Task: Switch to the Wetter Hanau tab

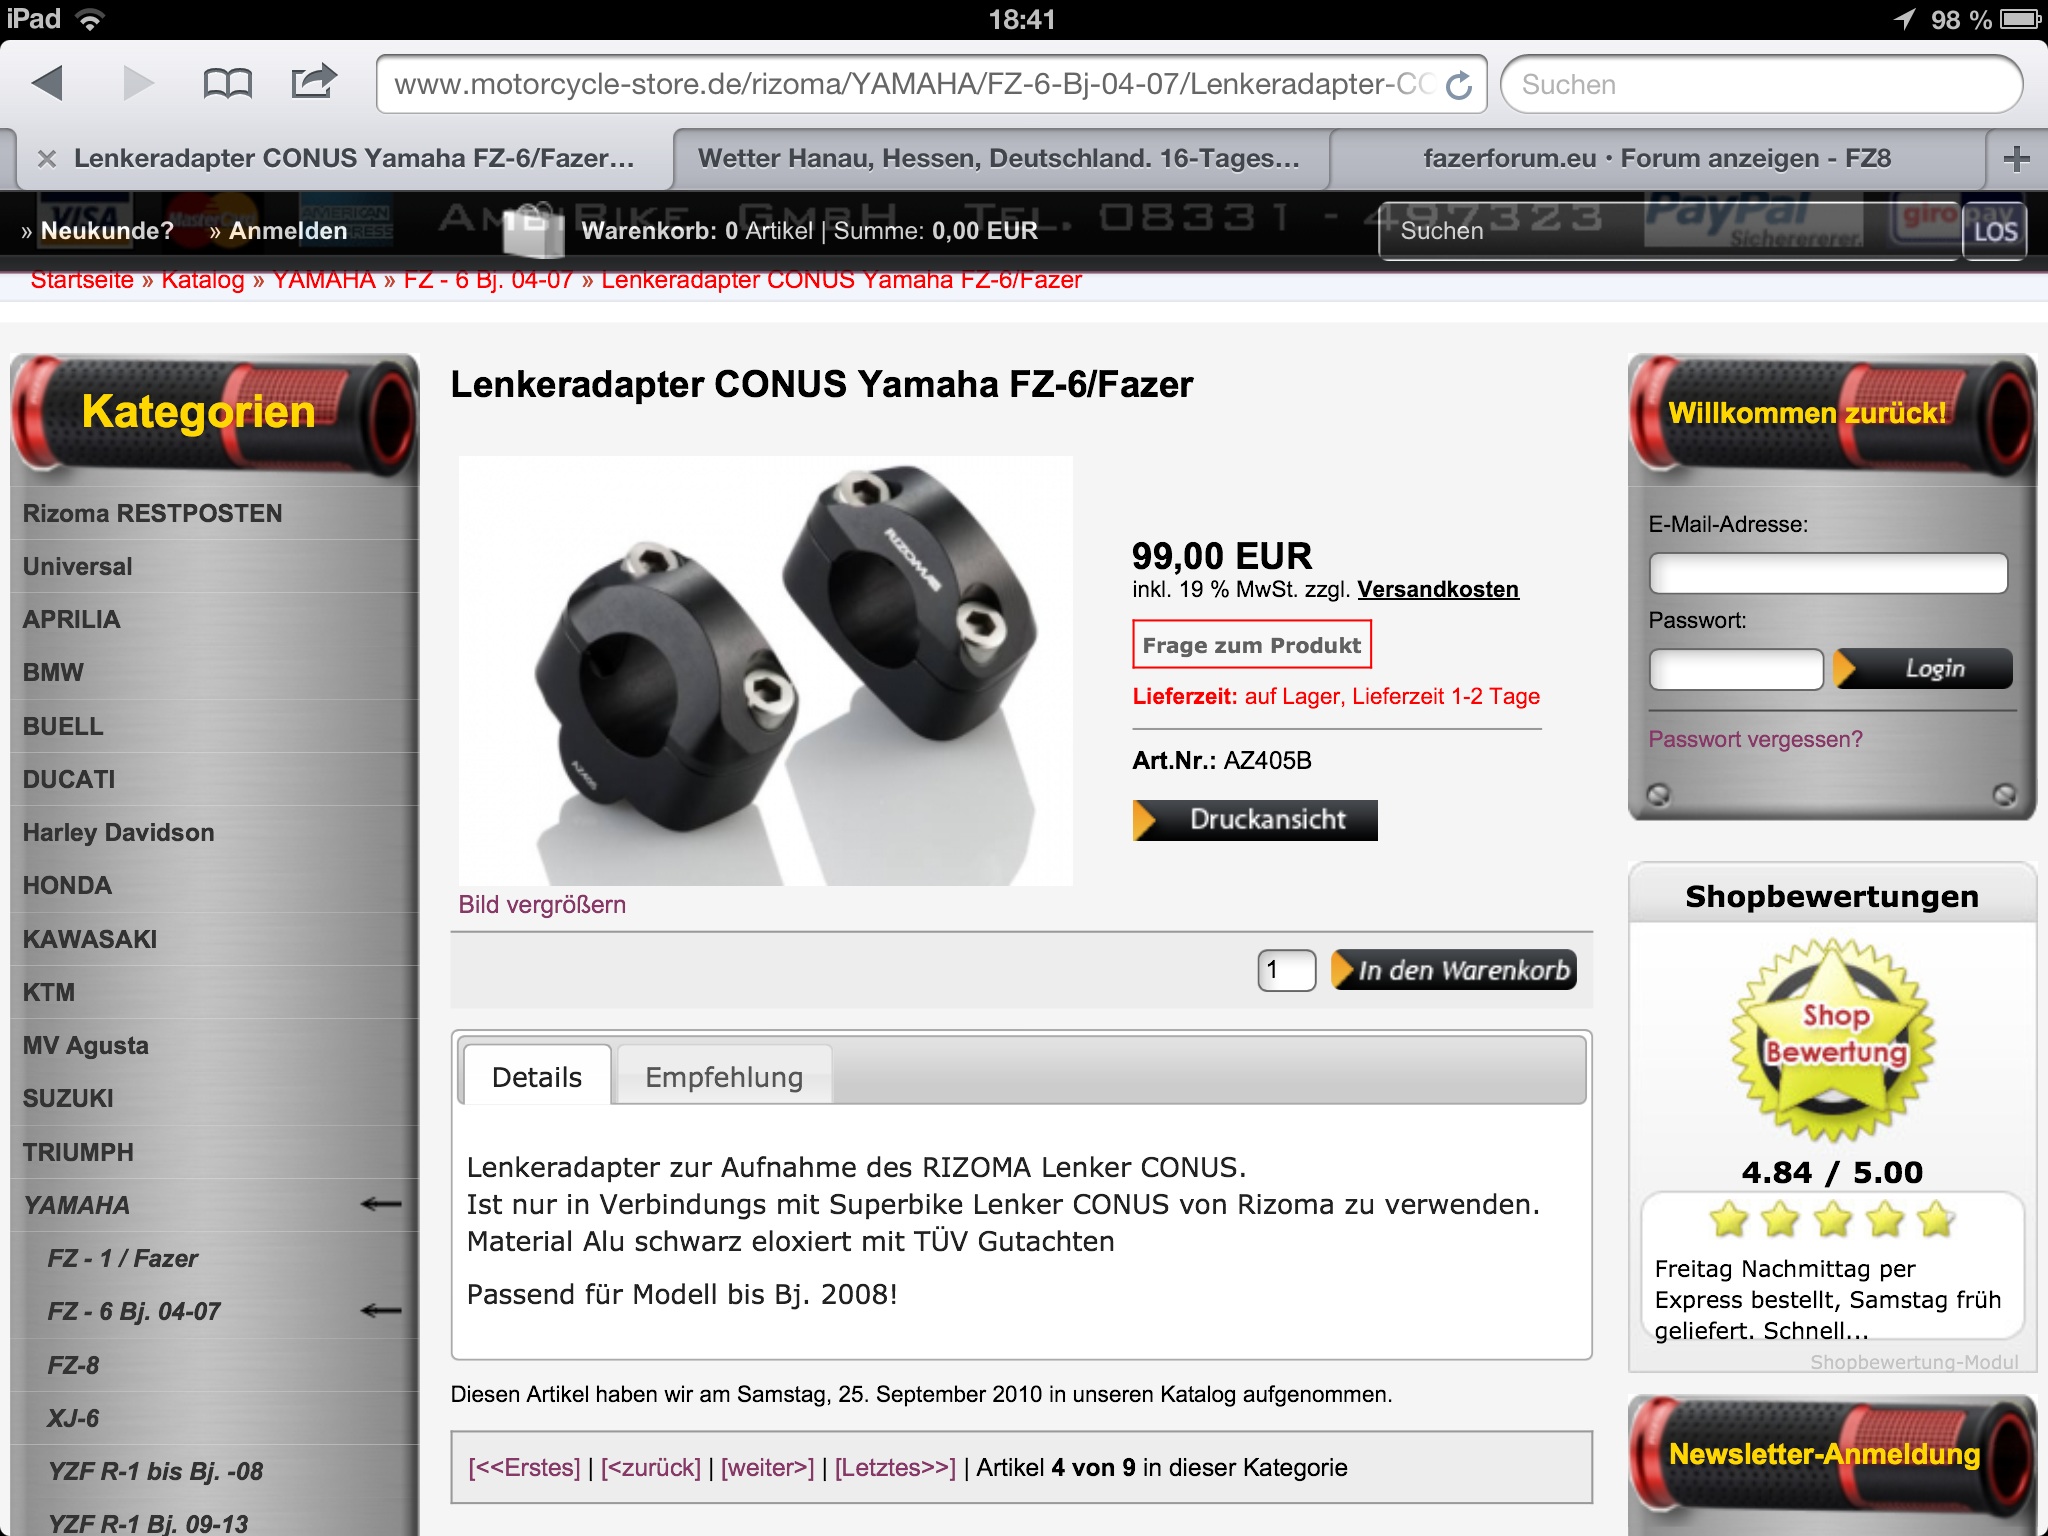Action: 999,158
